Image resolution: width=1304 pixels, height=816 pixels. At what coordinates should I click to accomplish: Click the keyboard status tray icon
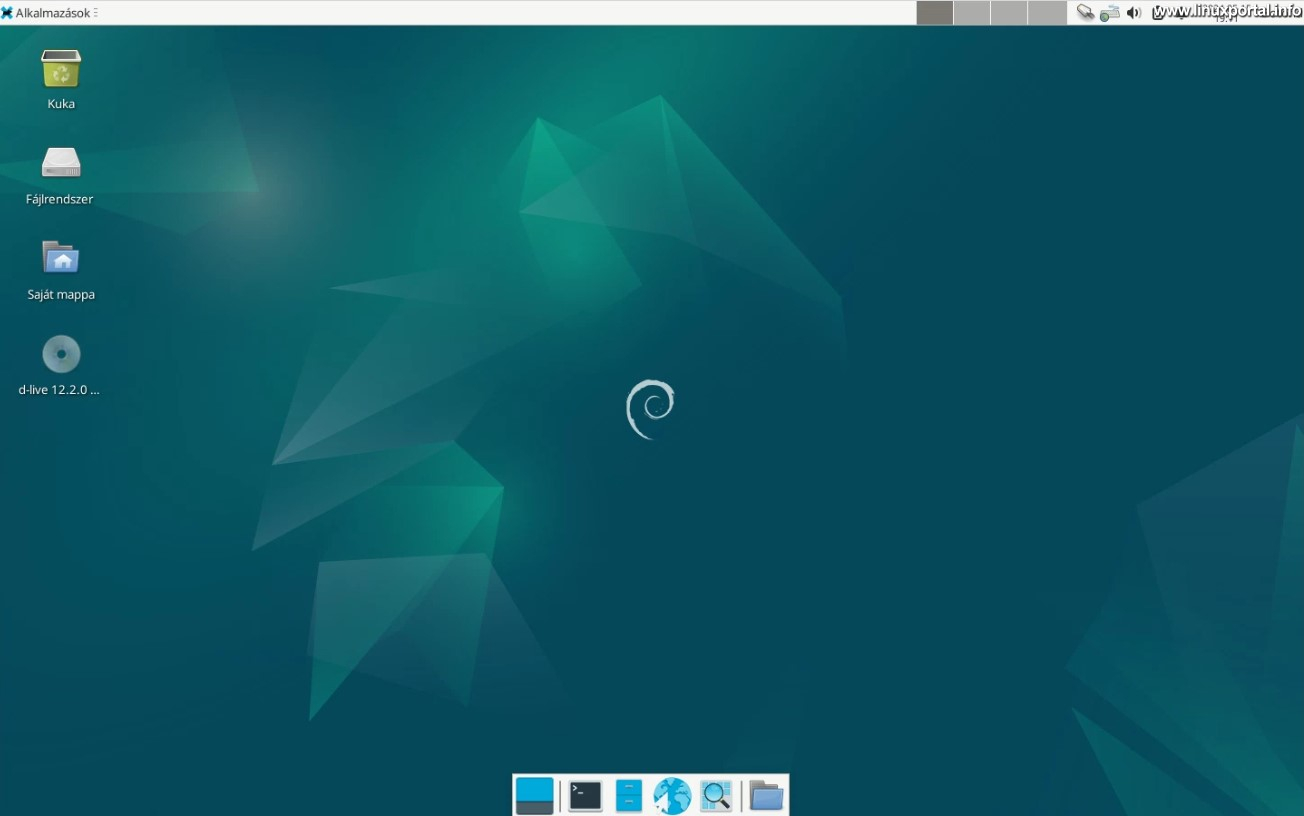tap(1109, 13)
